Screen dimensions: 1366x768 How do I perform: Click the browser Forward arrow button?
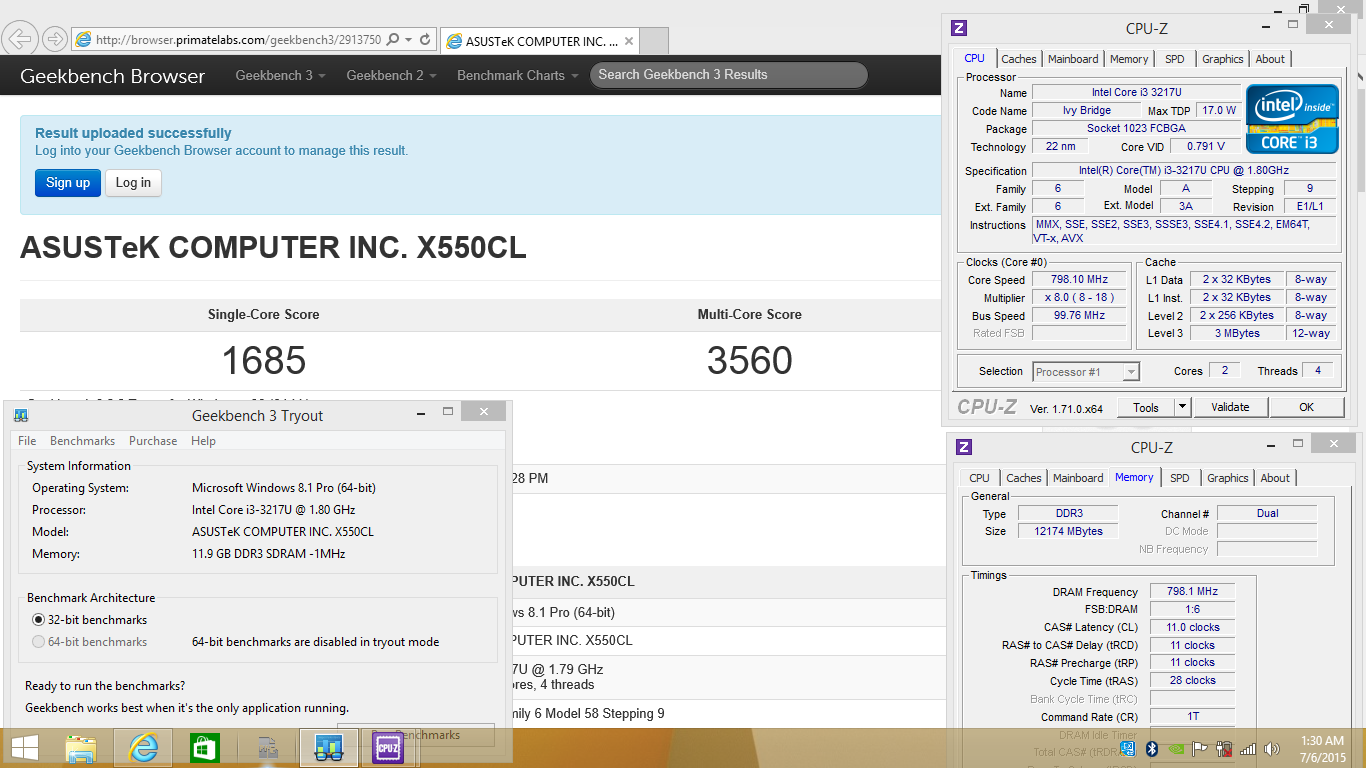click(x=54, y=40)
